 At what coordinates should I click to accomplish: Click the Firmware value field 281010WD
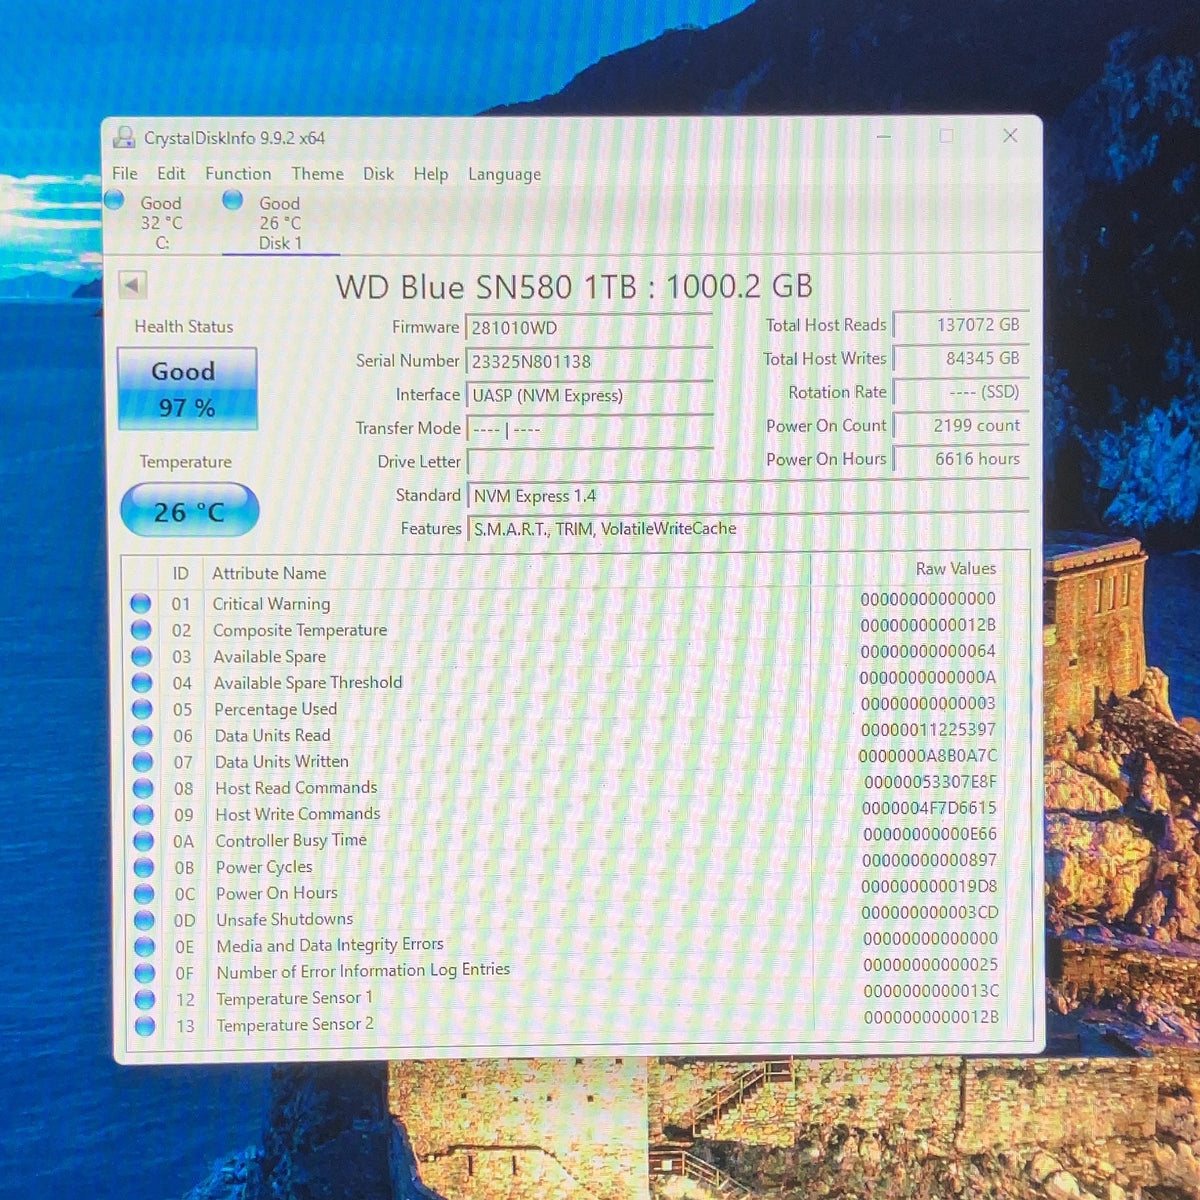(589, 327)
